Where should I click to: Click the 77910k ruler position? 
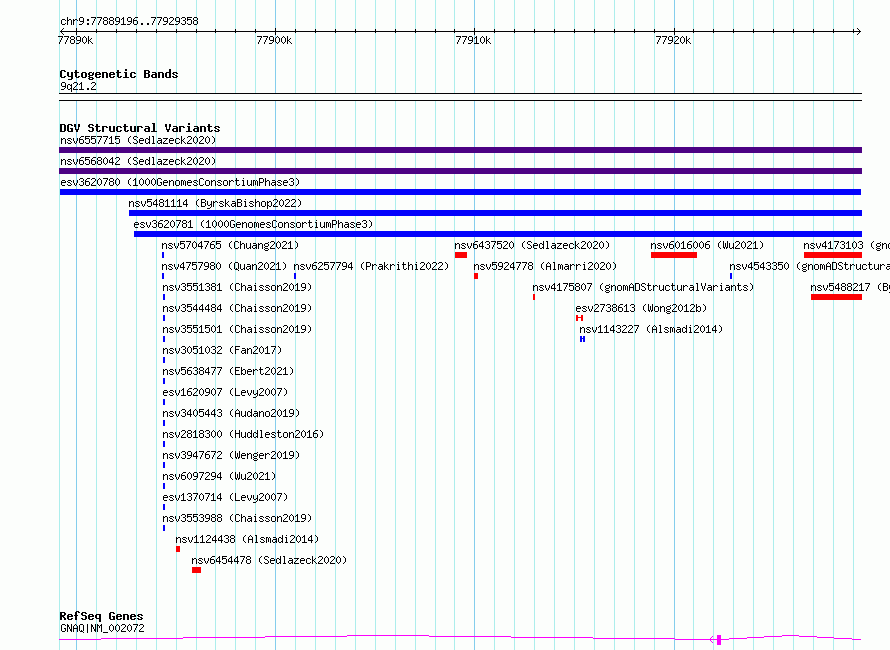coord(474,40)
